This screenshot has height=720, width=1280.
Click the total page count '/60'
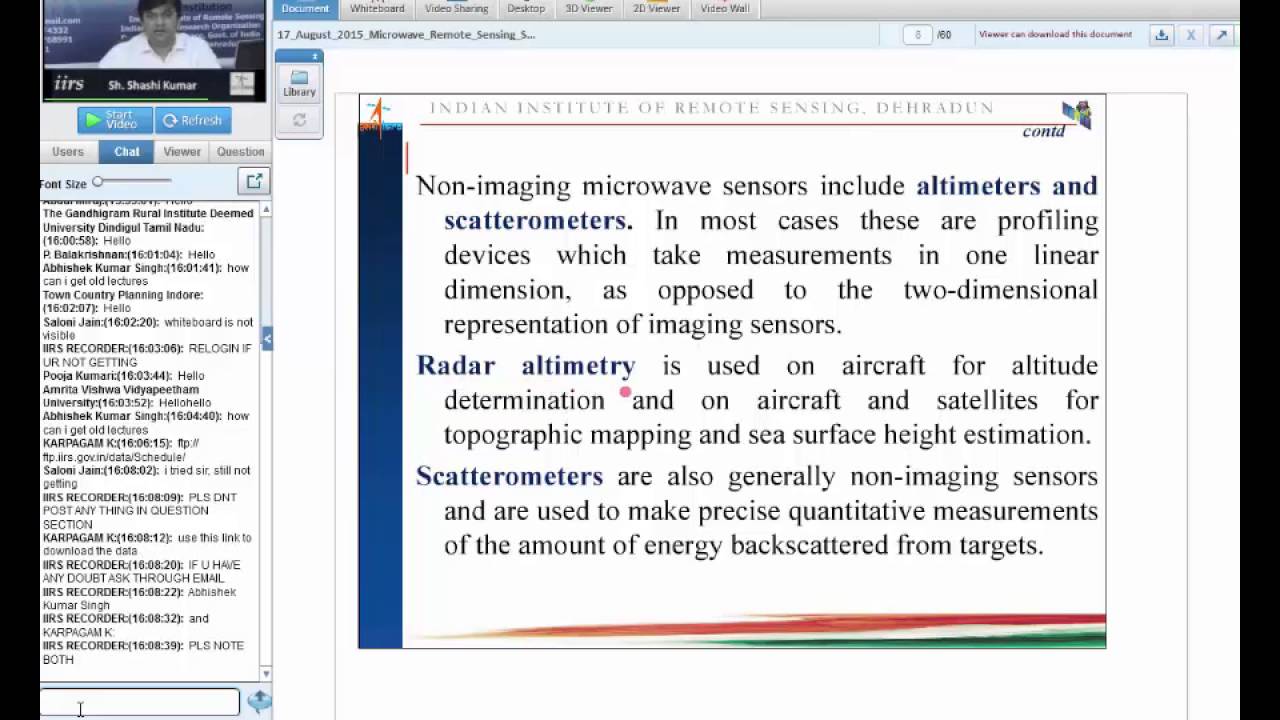(x=944, y=35)
